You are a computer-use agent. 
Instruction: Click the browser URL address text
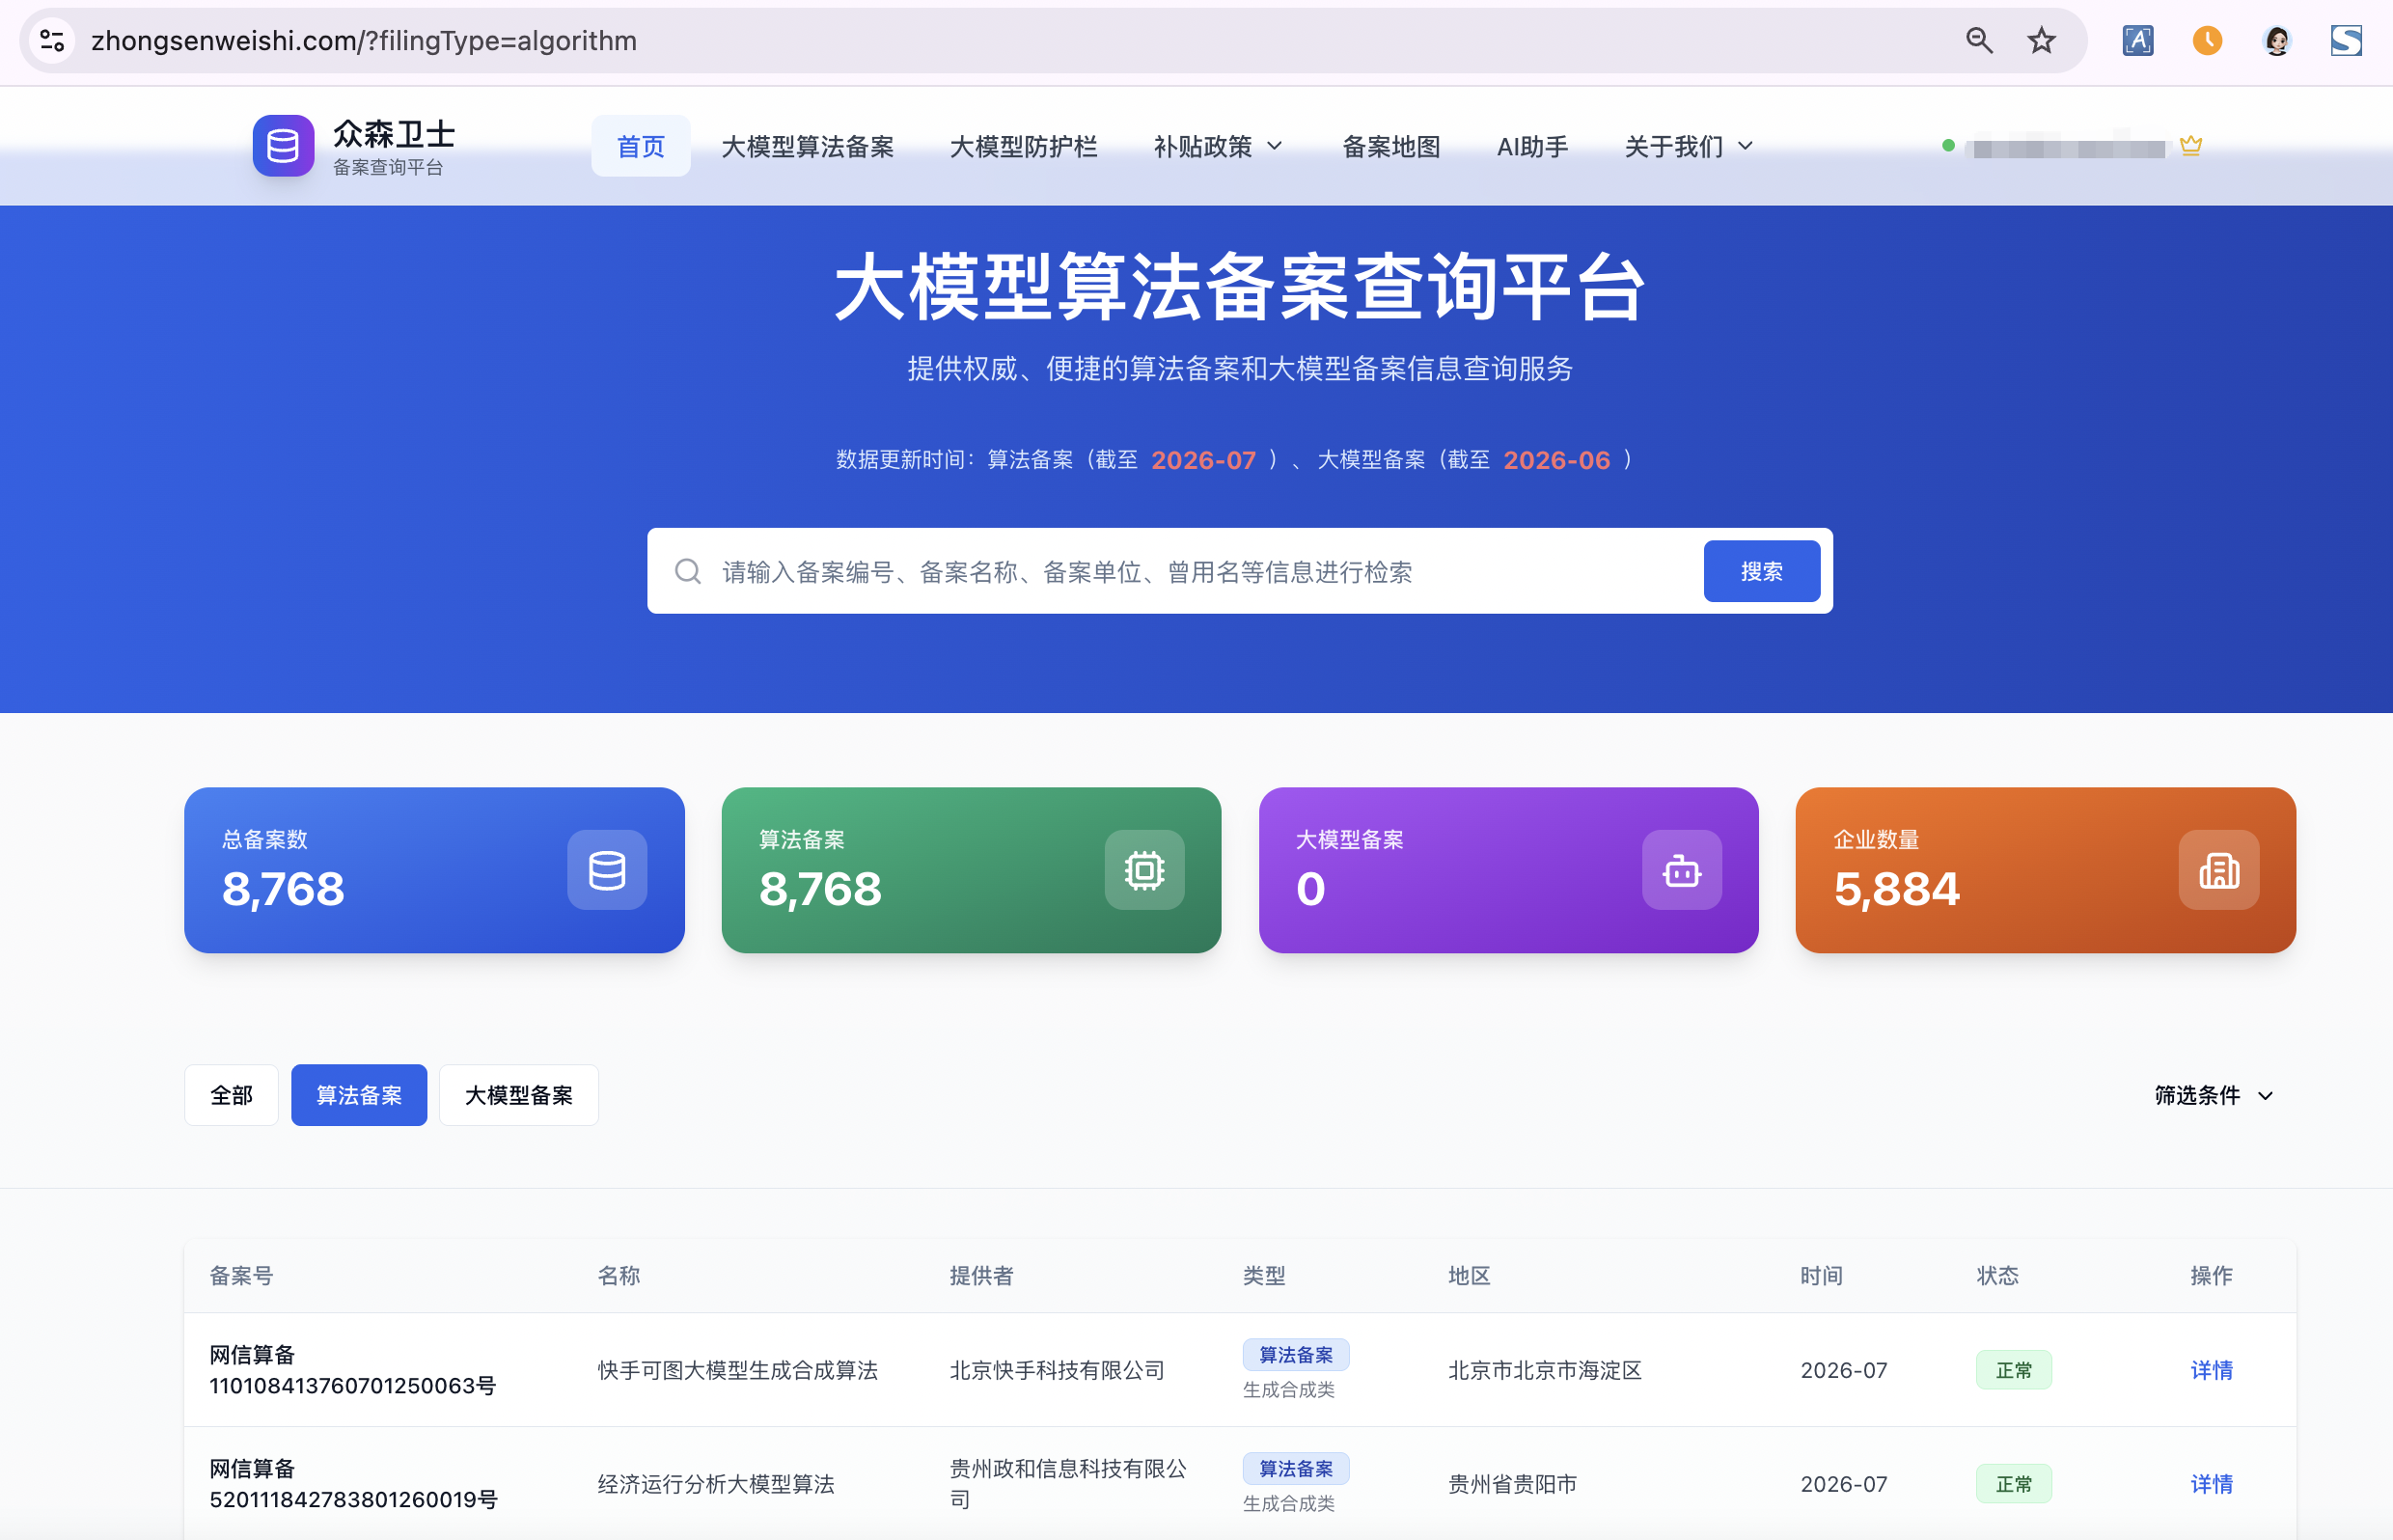click(364, 41)
